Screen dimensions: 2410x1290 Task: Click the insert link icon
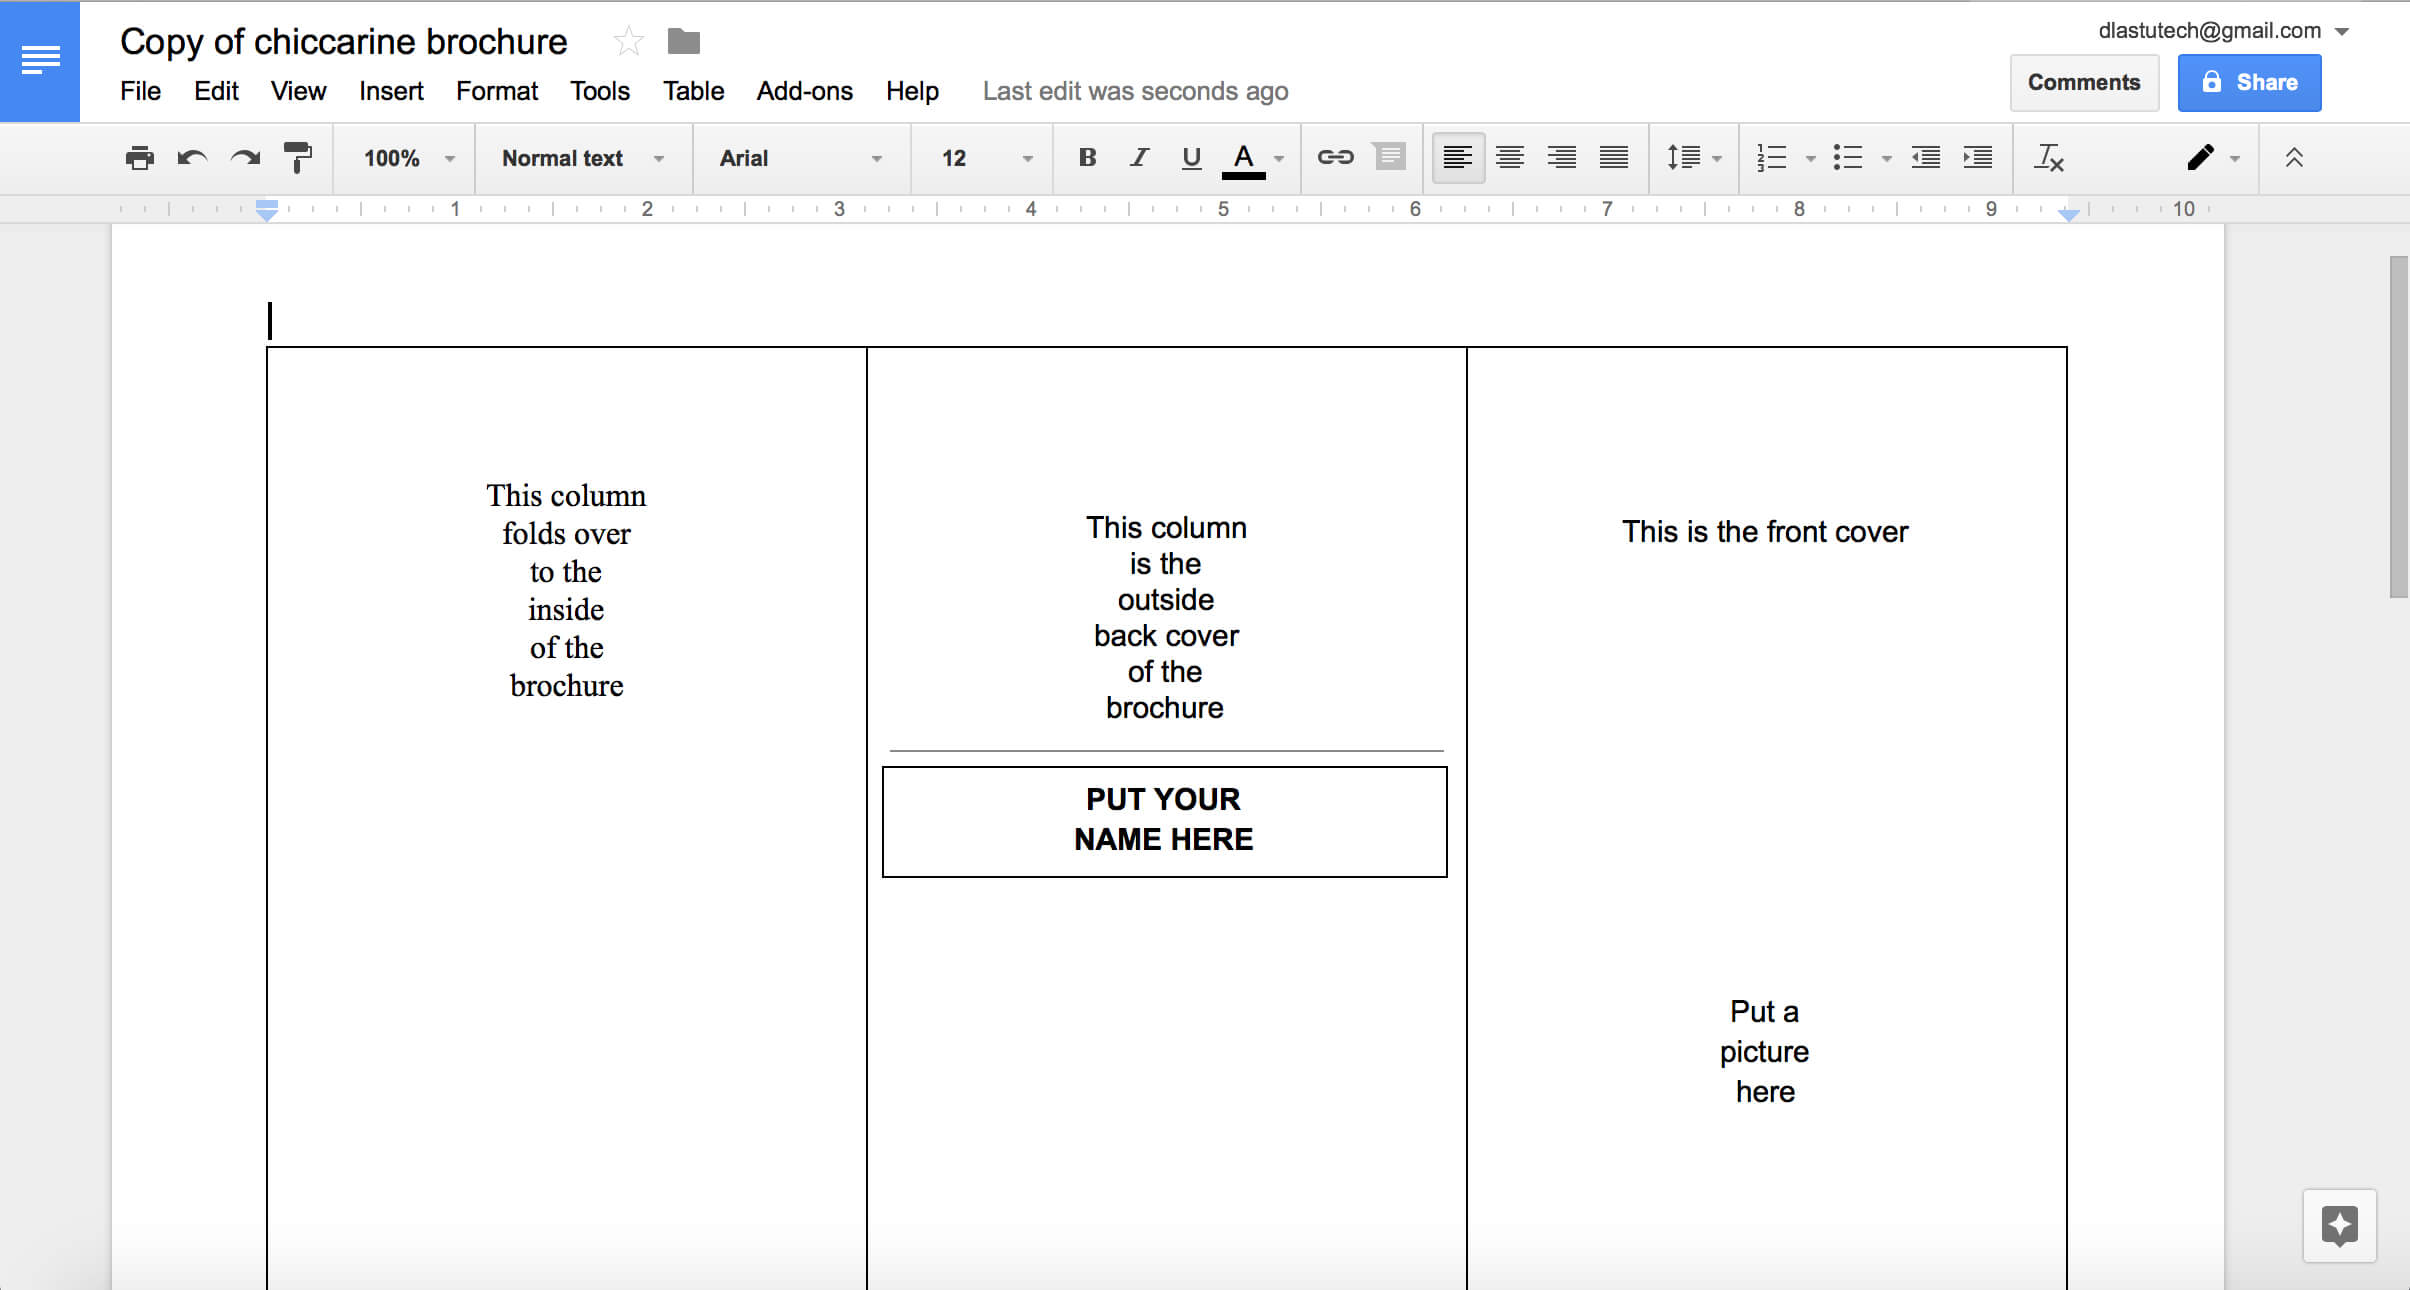(1333, 158)
